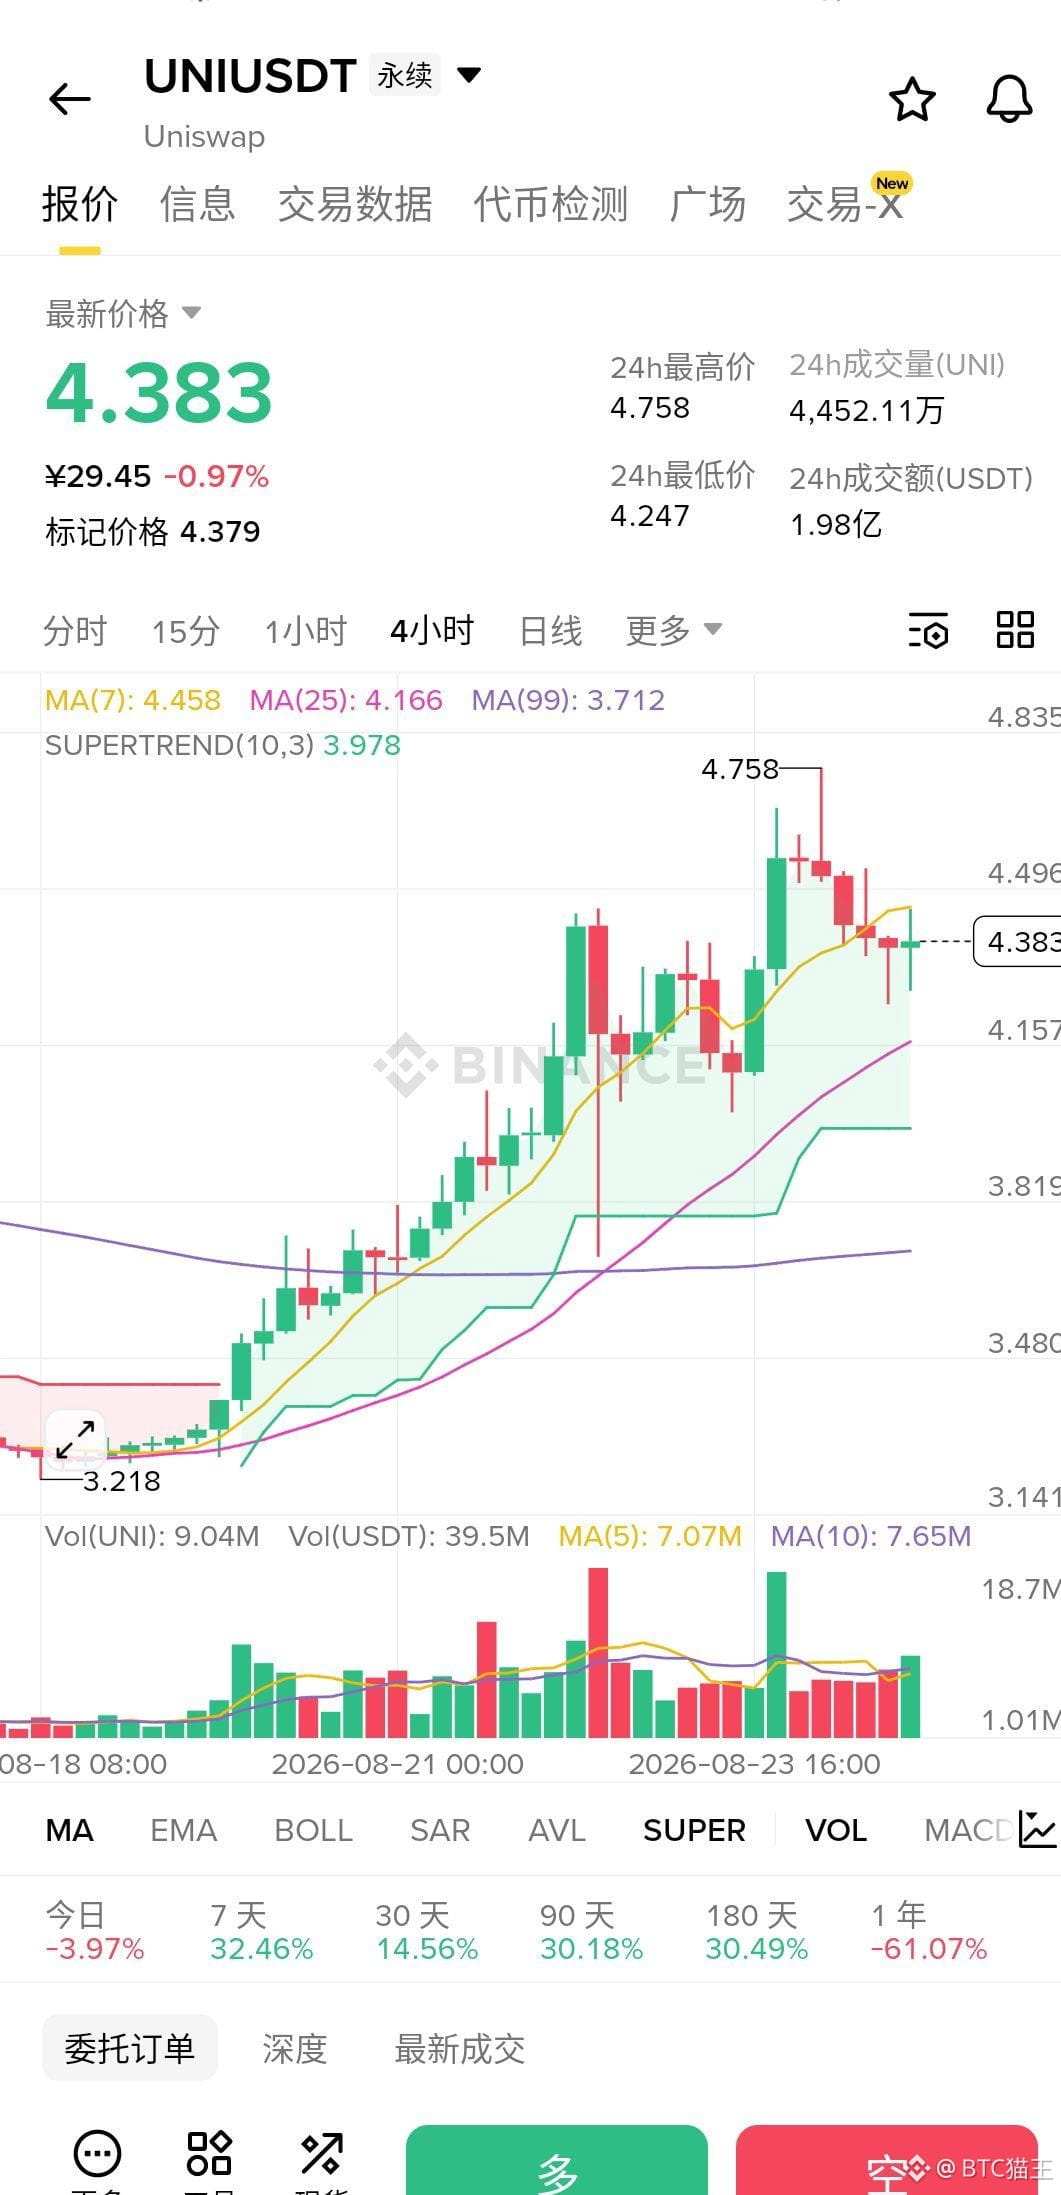Add UNIUSDT to favorites with star icon

tap(911, 100)
